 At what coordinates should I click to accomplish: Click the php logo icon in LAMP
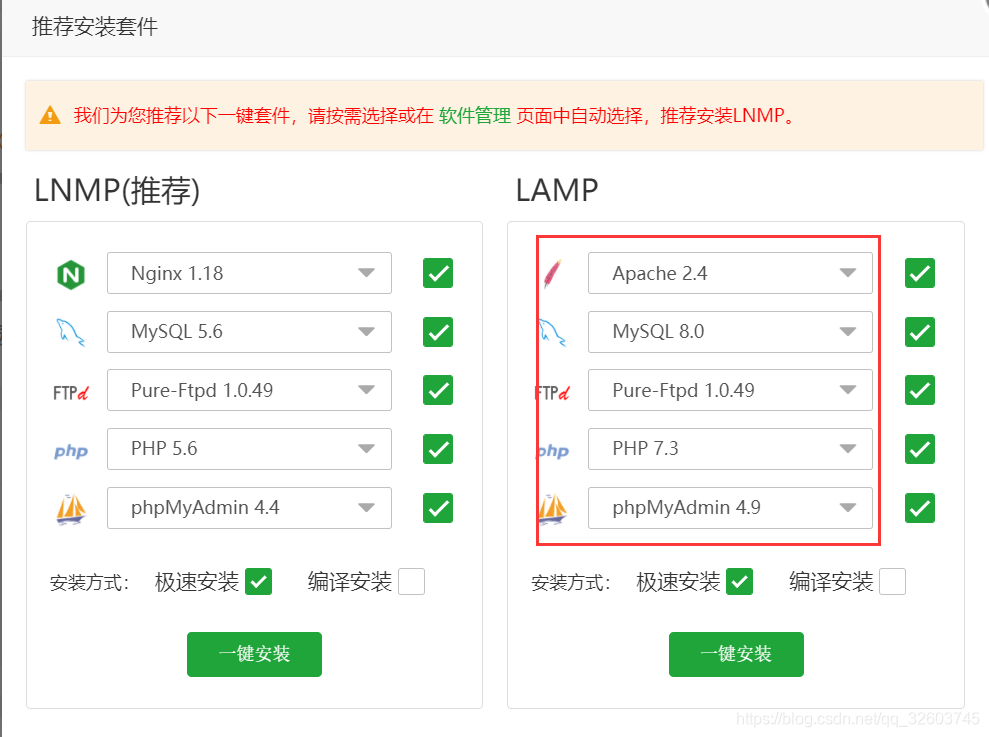[553, 451]
